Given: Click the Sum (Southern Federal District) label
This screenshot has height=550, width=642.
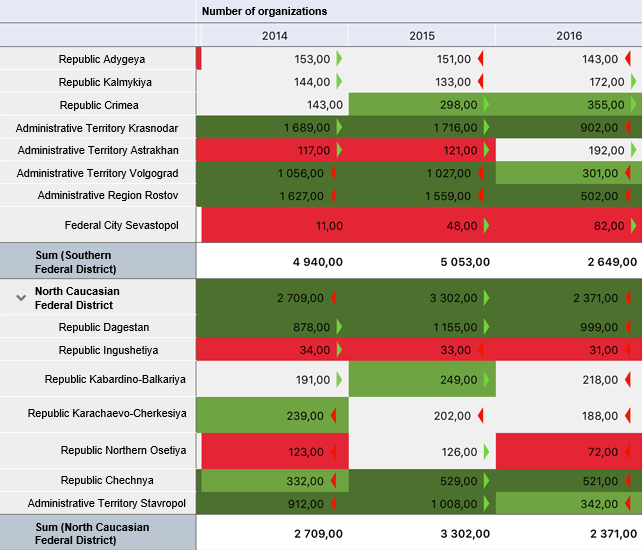Looking at the screenshot, I should [76, 262].
